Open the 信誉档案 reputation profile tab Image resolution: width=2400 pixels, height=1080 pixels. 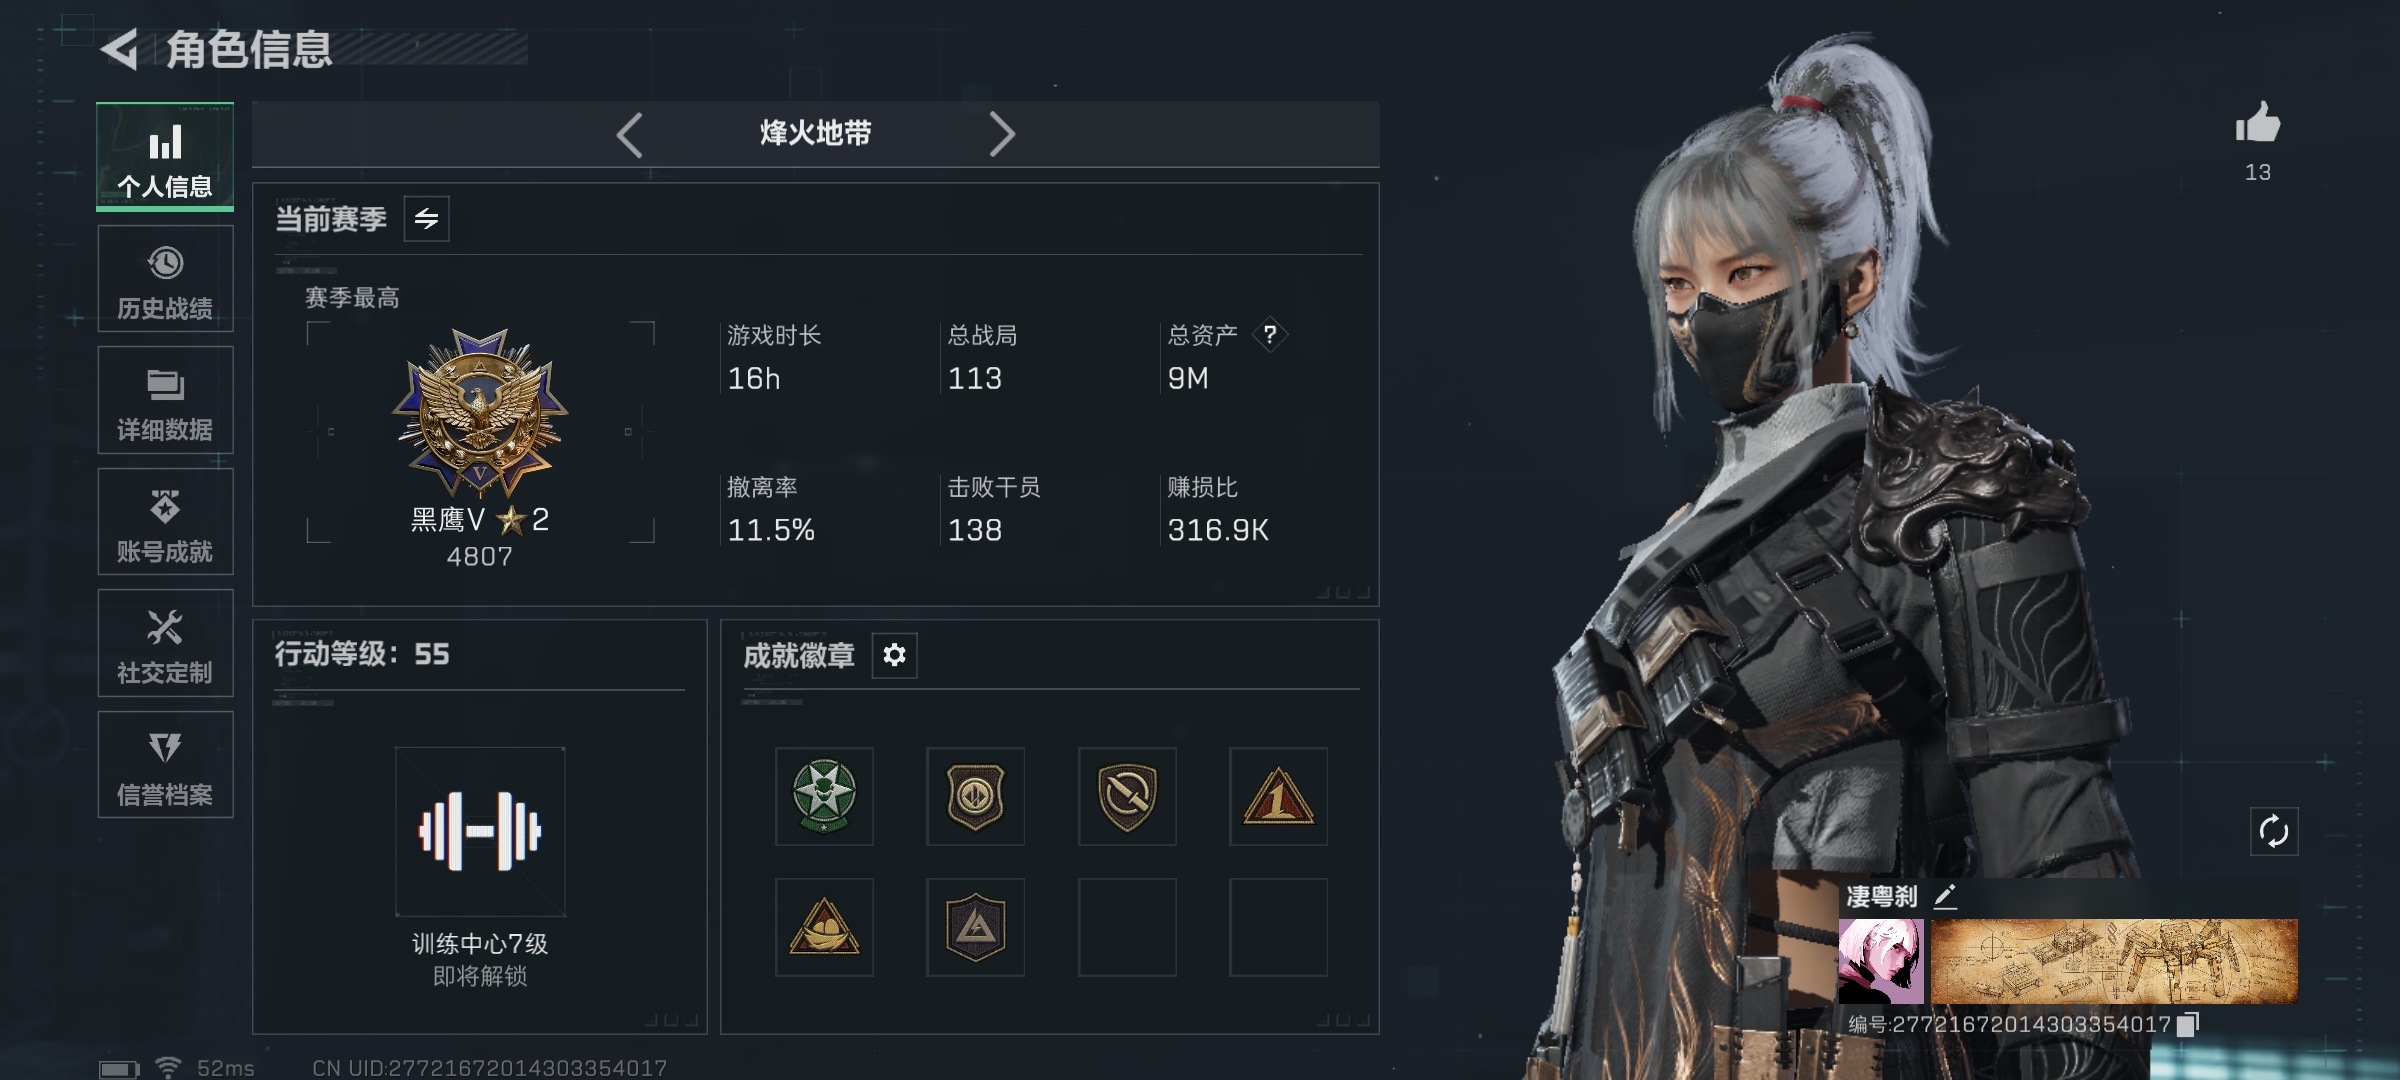tap(165, 765)
